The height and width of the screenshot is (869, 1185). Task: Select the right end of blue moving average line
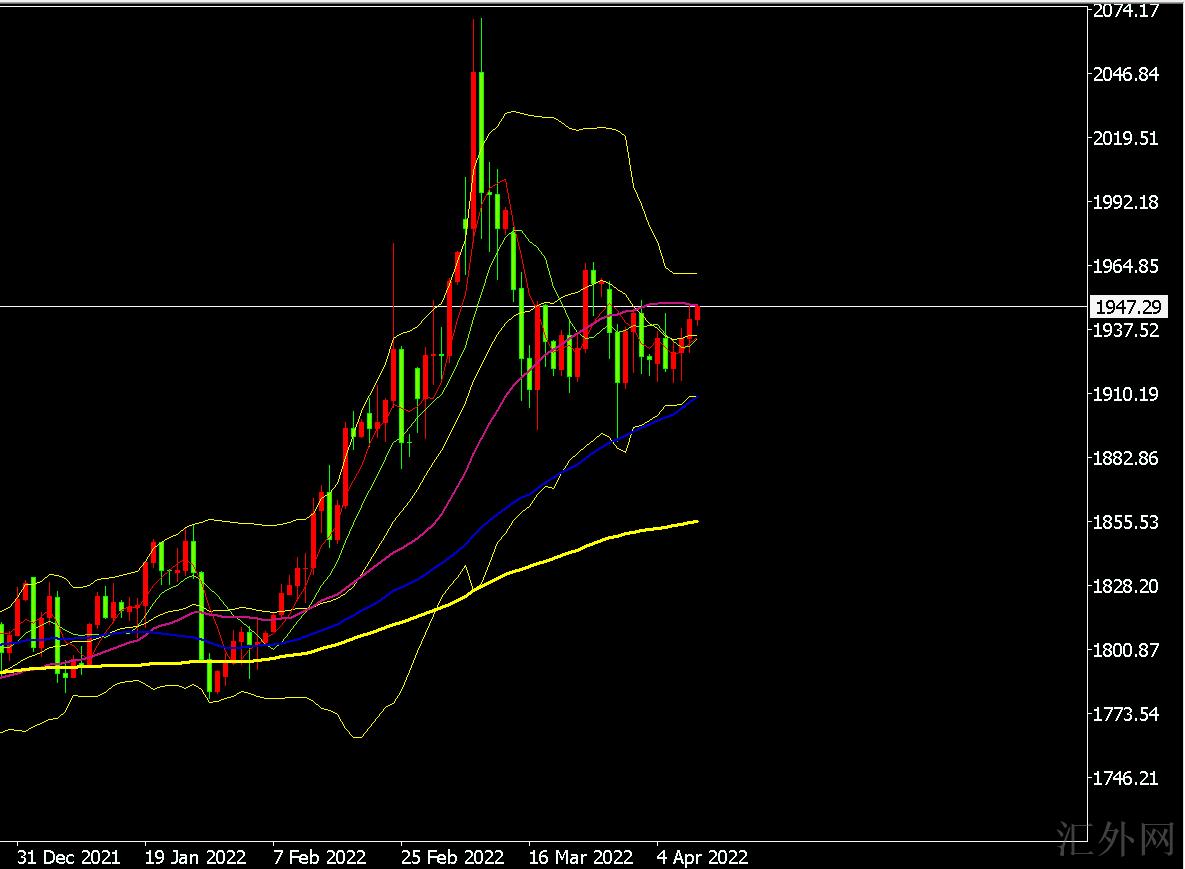pos(694,398)
